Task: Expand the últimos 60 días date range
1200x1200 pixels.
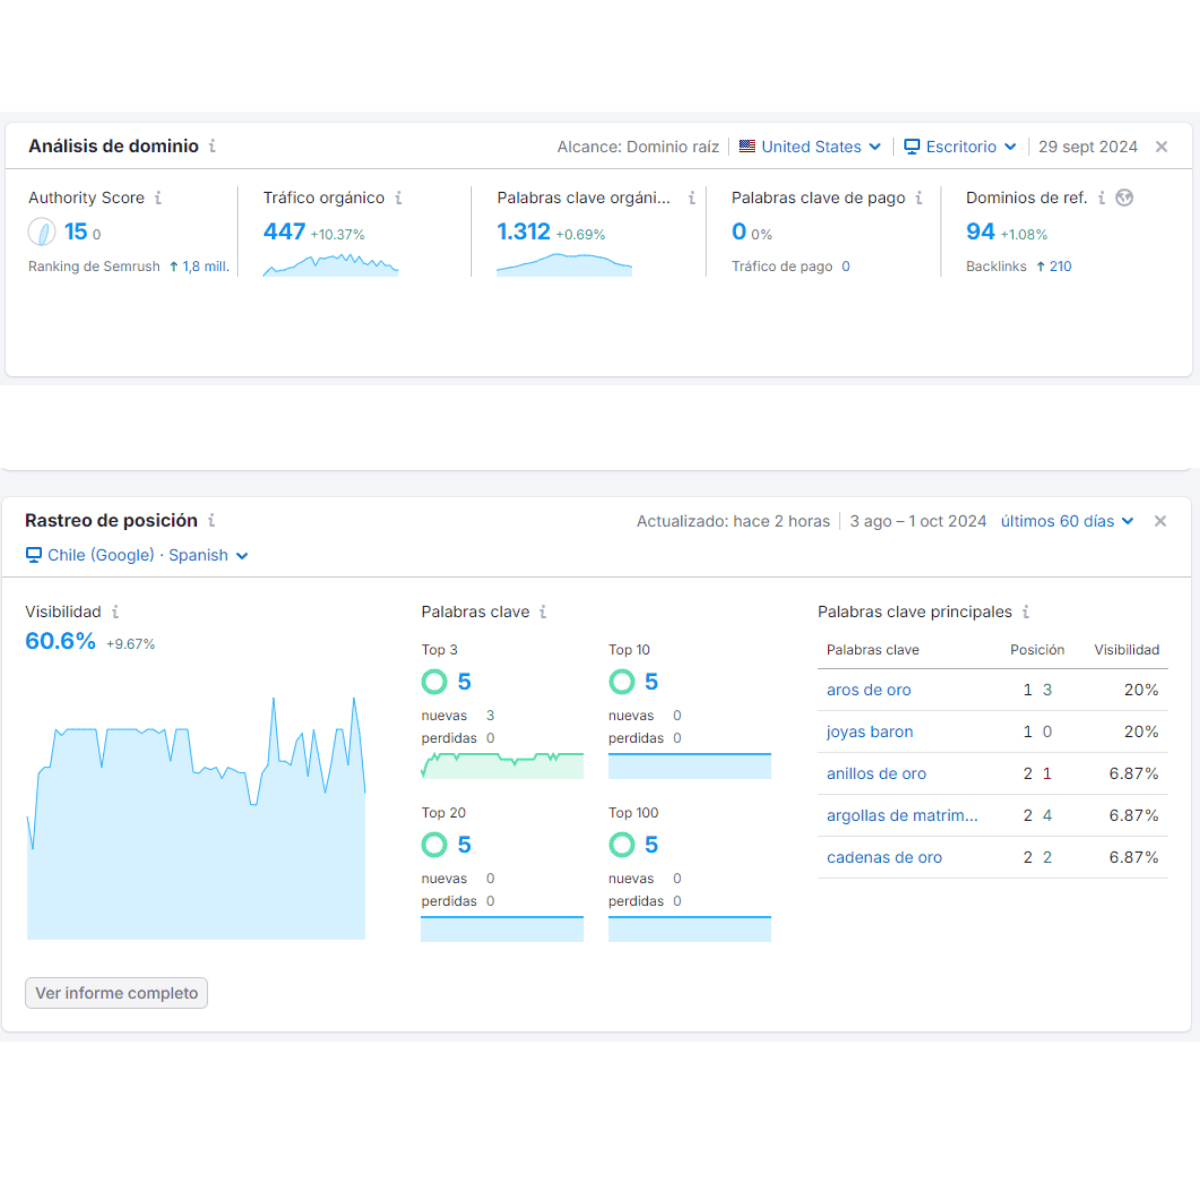Action: point(1067,521)
